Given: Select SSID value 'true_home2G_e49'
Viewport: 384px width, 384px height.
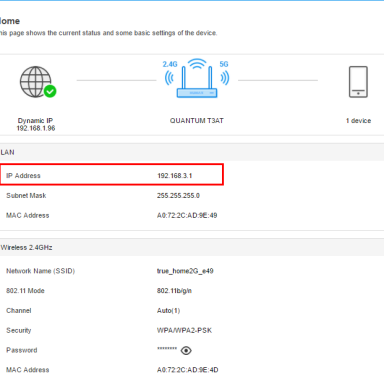Looking at the screenshot, I should tap(185, 271).
